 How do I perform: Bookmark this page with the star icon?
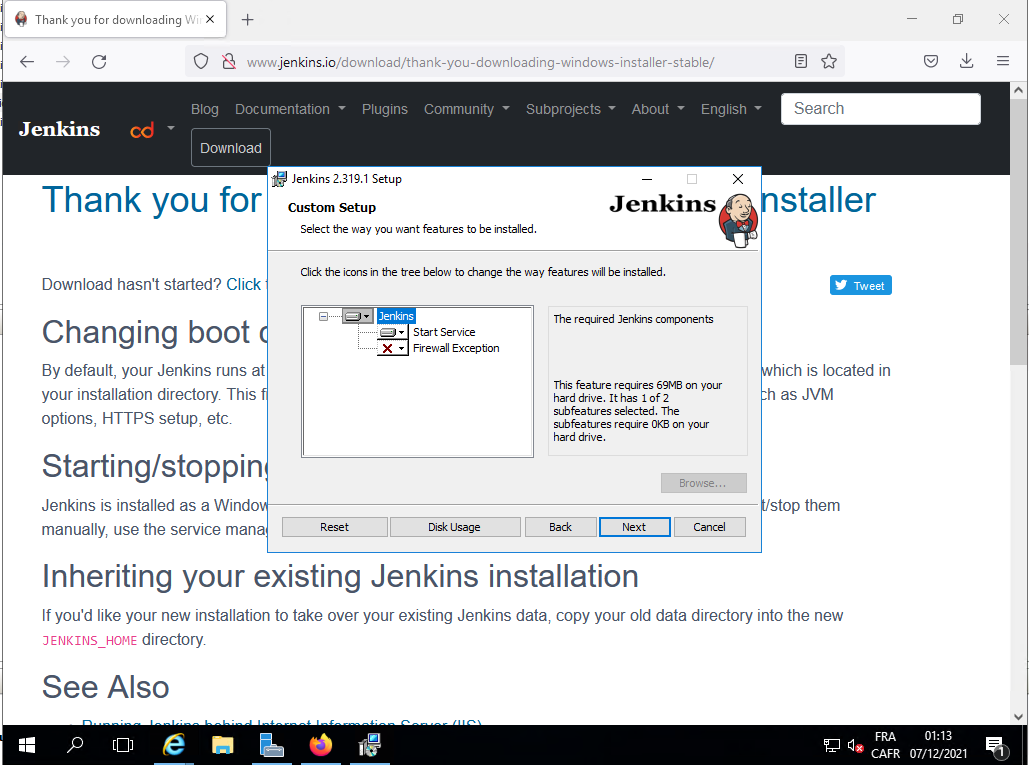829,62
